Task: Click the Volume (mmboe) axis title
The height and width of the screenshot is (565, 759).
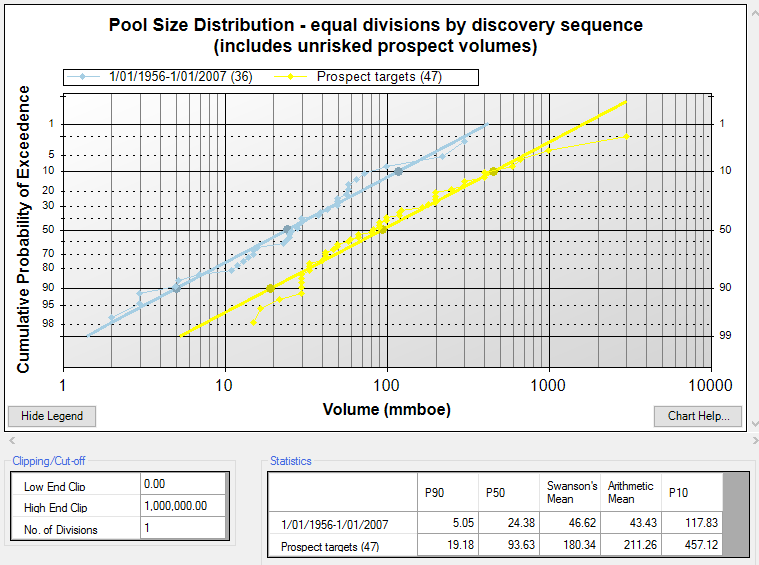Action: [x=387, y=410]
